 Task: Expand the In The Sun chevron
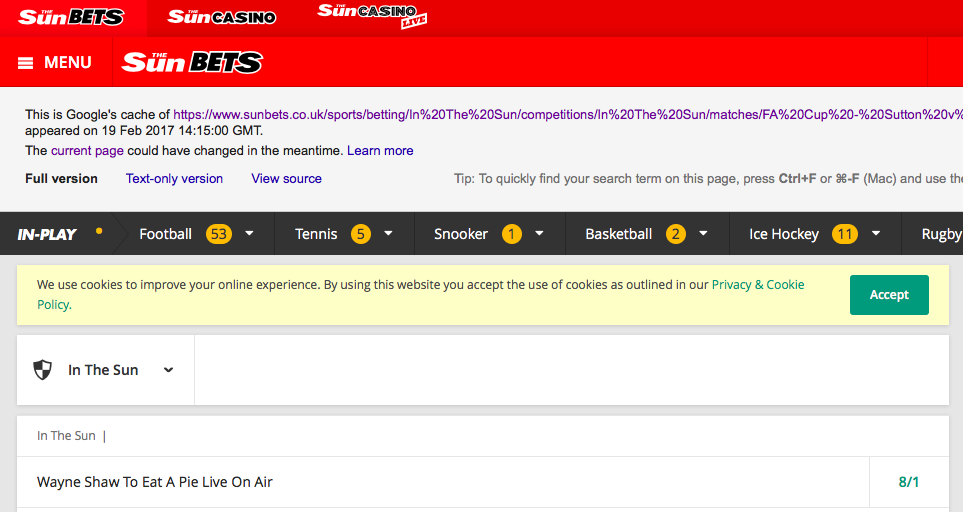[168, 370]
